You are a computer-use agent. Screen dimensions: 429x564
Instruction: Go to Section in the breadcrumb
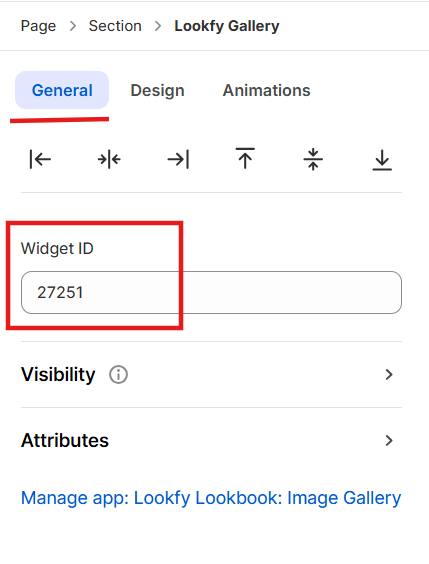point(115,26)
